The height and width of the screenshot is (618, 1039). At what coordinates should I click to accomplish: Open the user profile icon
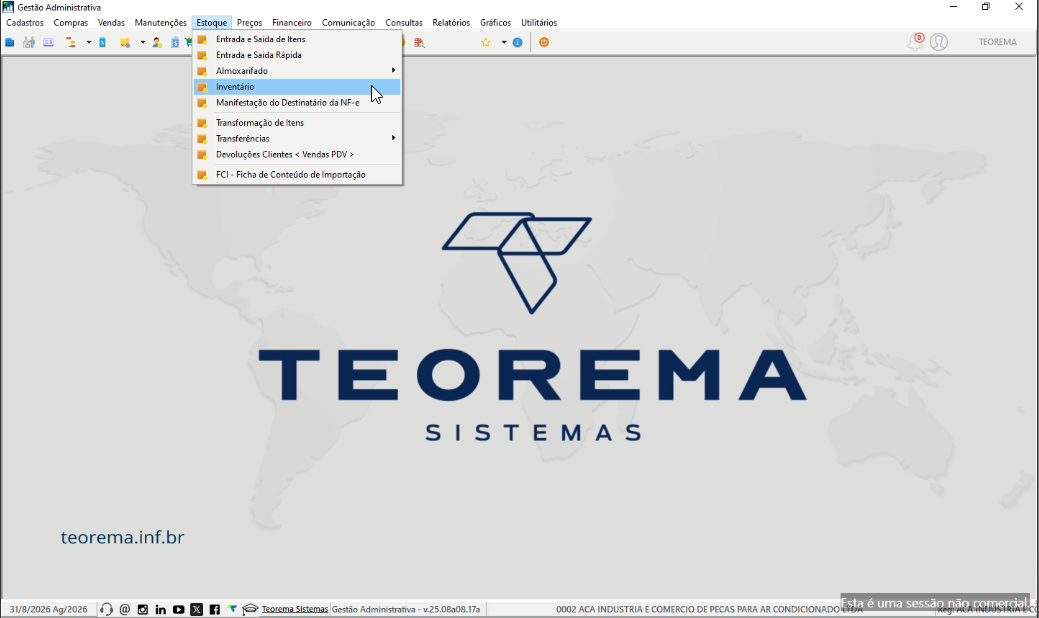[938, 42]
